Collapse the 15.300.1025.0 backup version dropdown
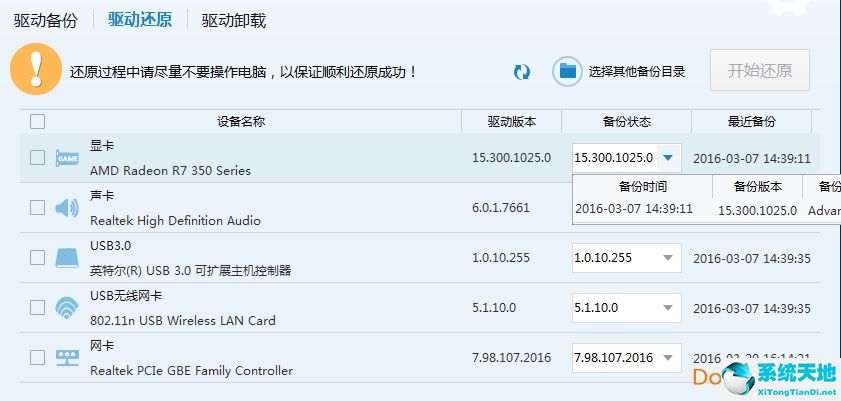841x401 pixels. 668,158
